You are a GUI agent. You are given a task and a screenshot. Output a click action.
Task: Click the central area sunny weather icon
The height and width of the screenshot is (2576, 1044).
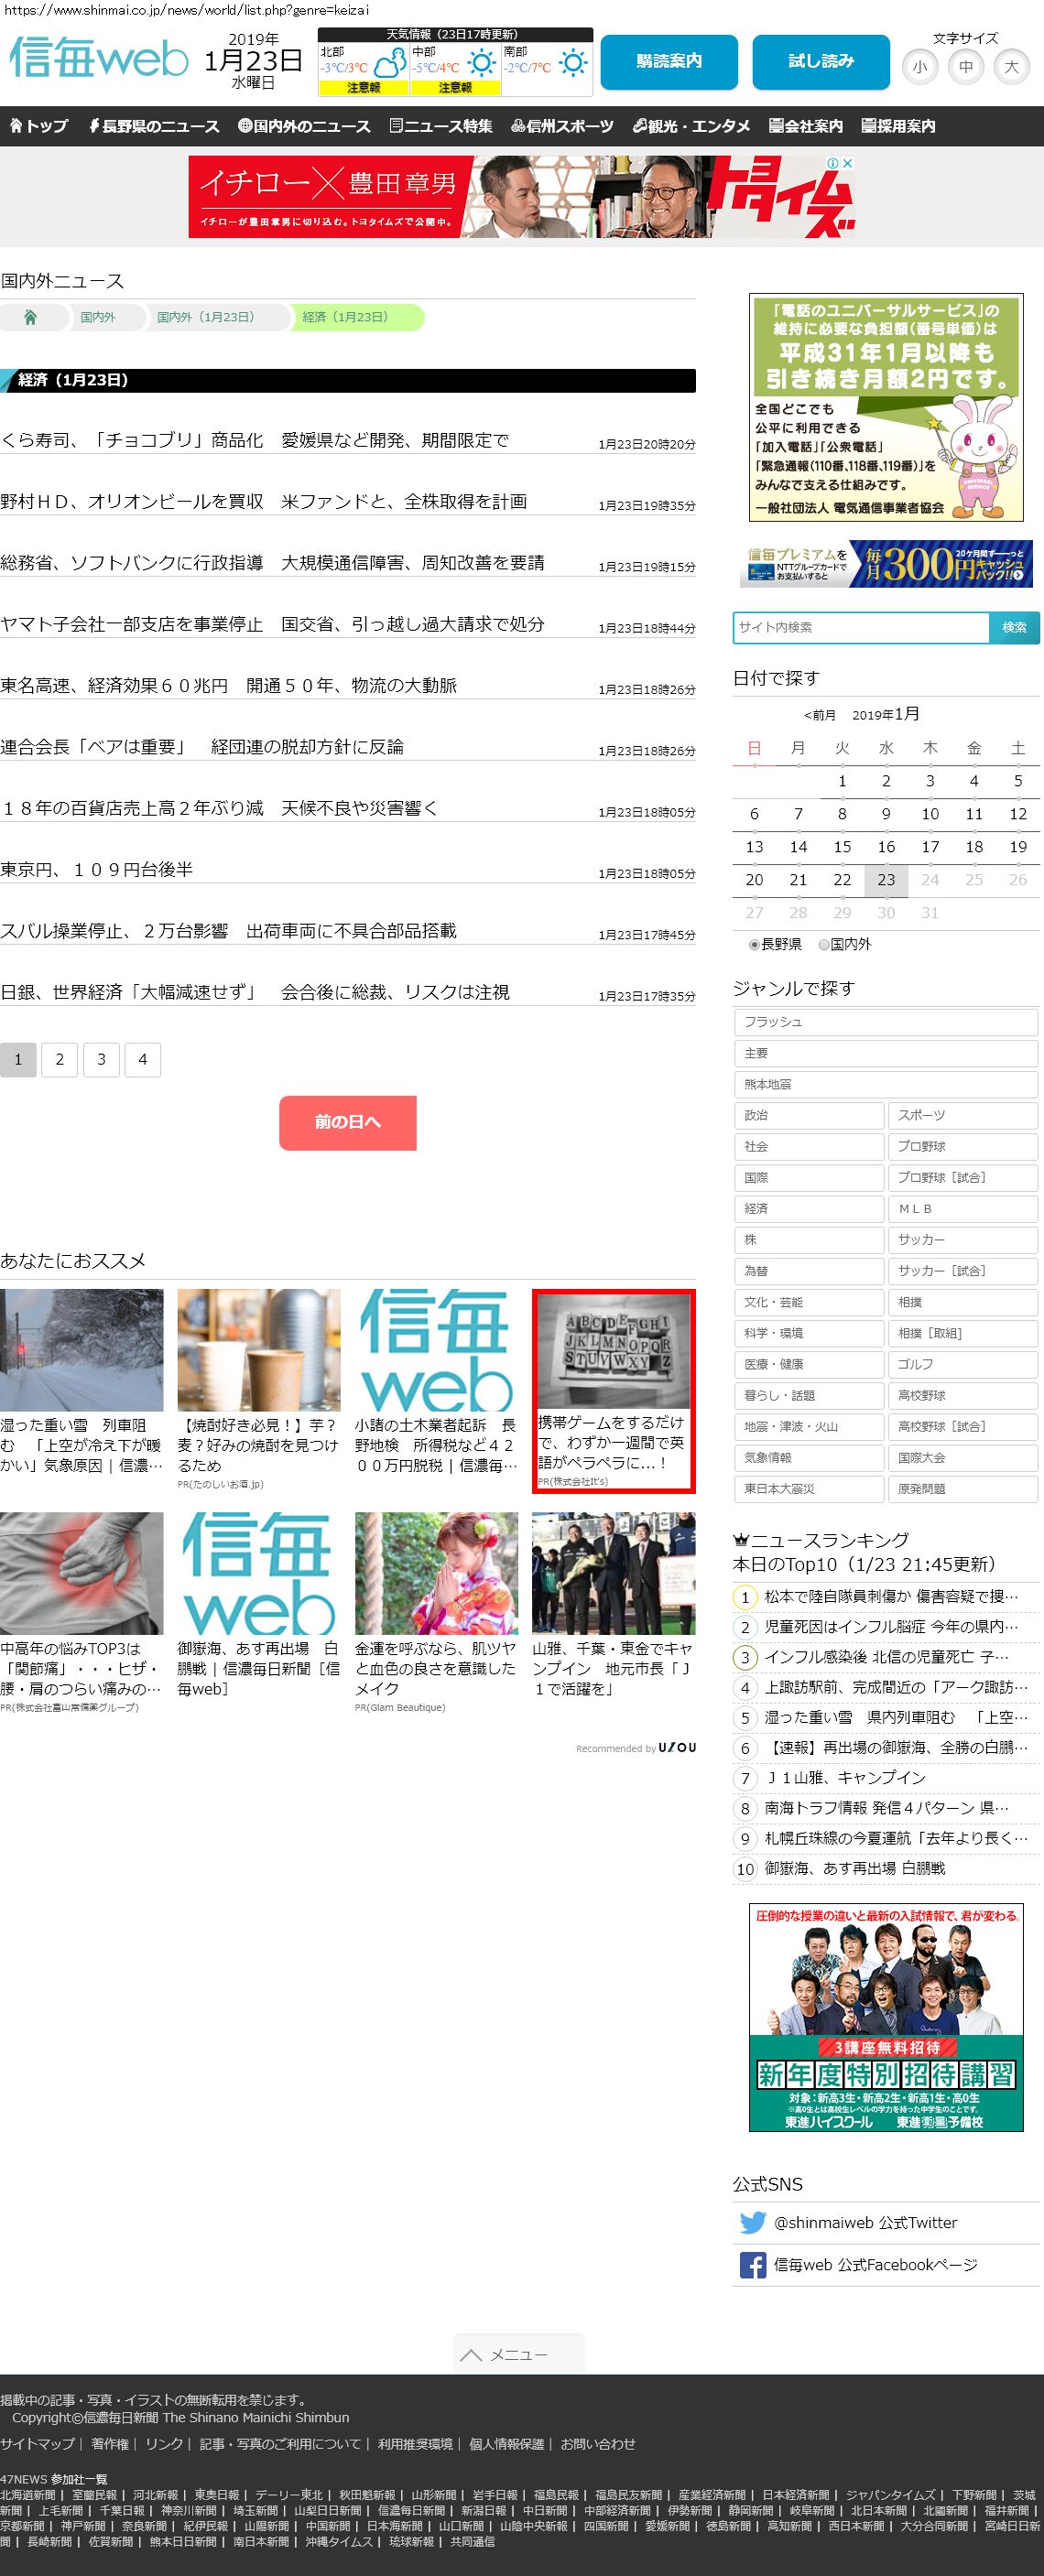click(x=481, y=63)
